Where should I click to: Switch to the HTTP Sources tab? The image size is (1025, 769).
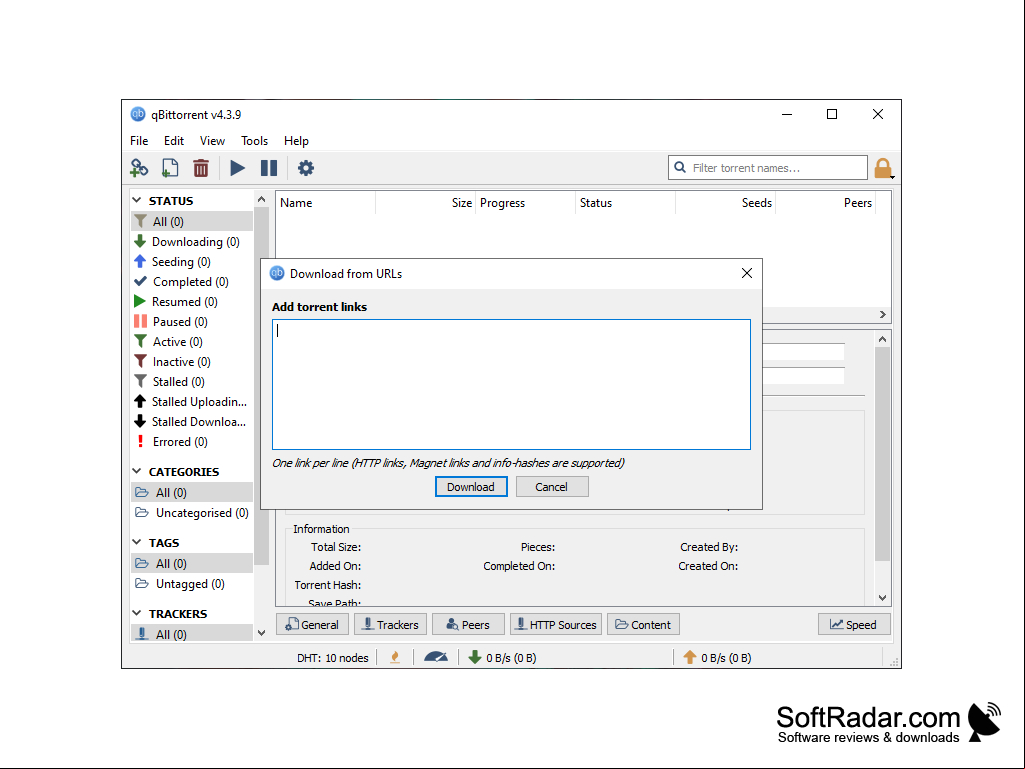click(556, 624)
